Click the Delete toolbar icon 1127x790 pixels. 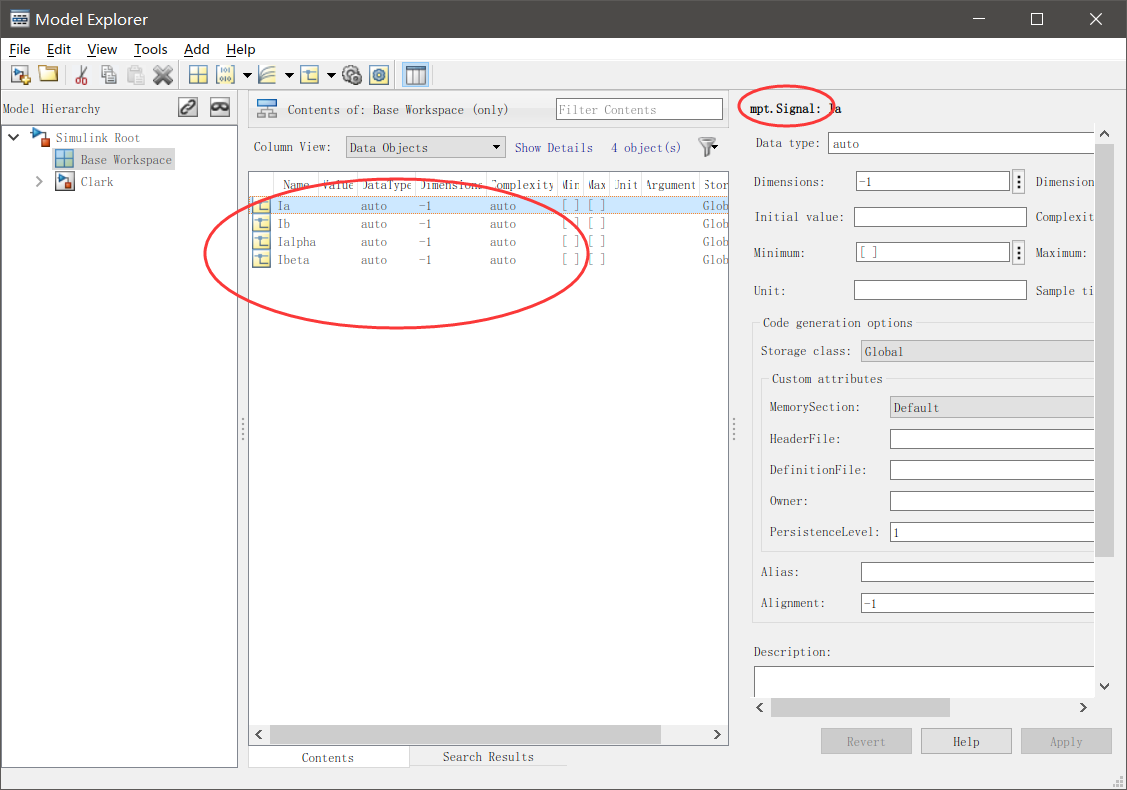(x=162, y=74)
